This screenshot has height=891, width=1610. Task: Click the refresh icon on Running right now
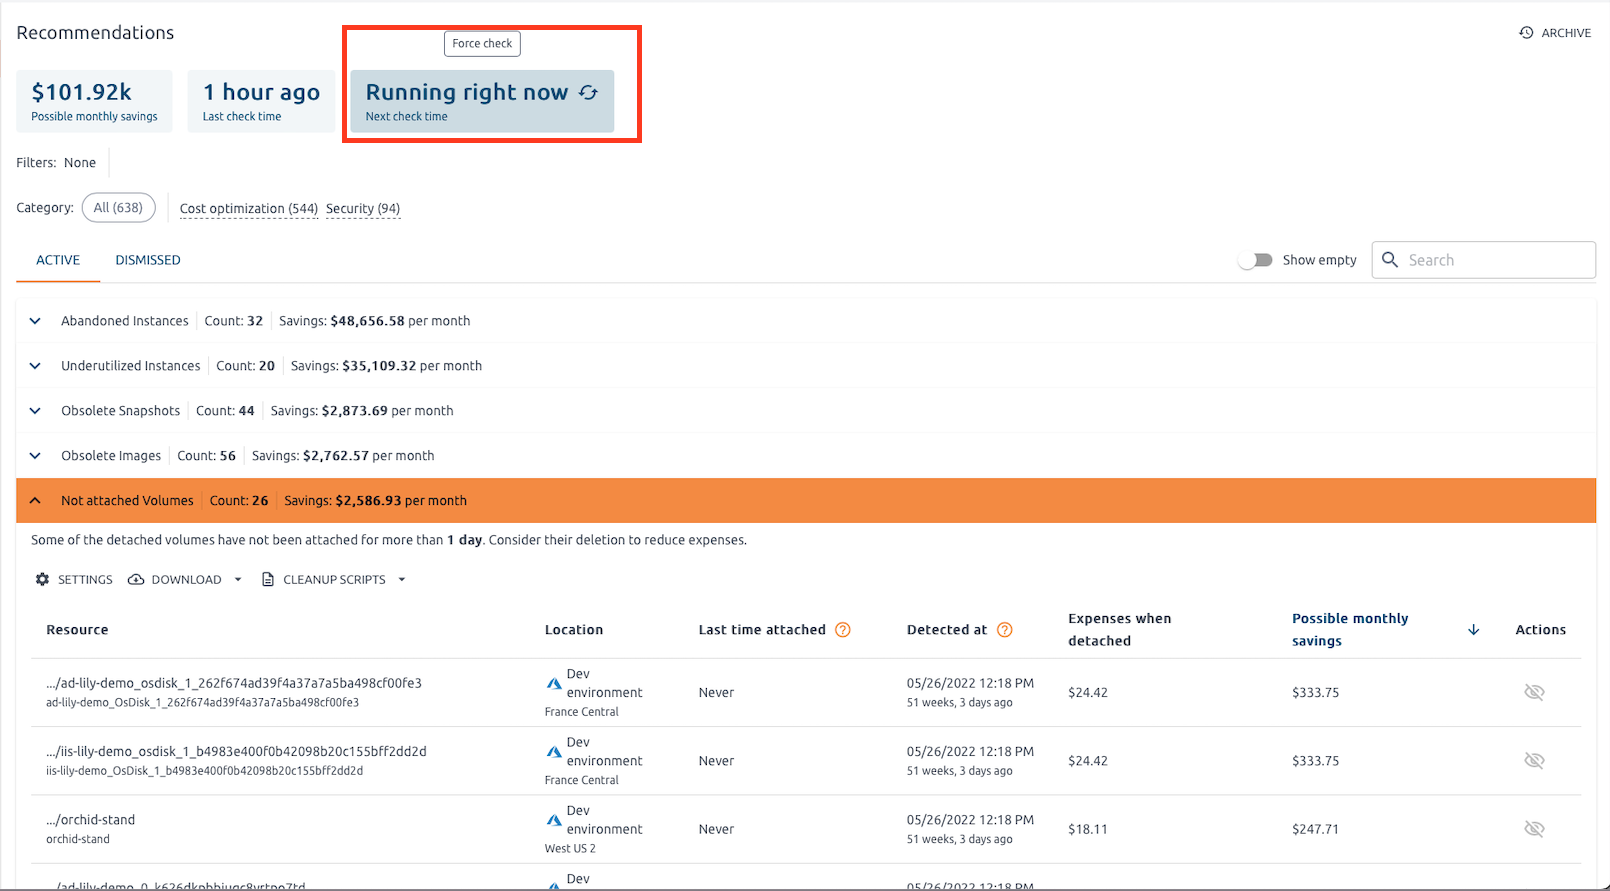tap(588, 92)
